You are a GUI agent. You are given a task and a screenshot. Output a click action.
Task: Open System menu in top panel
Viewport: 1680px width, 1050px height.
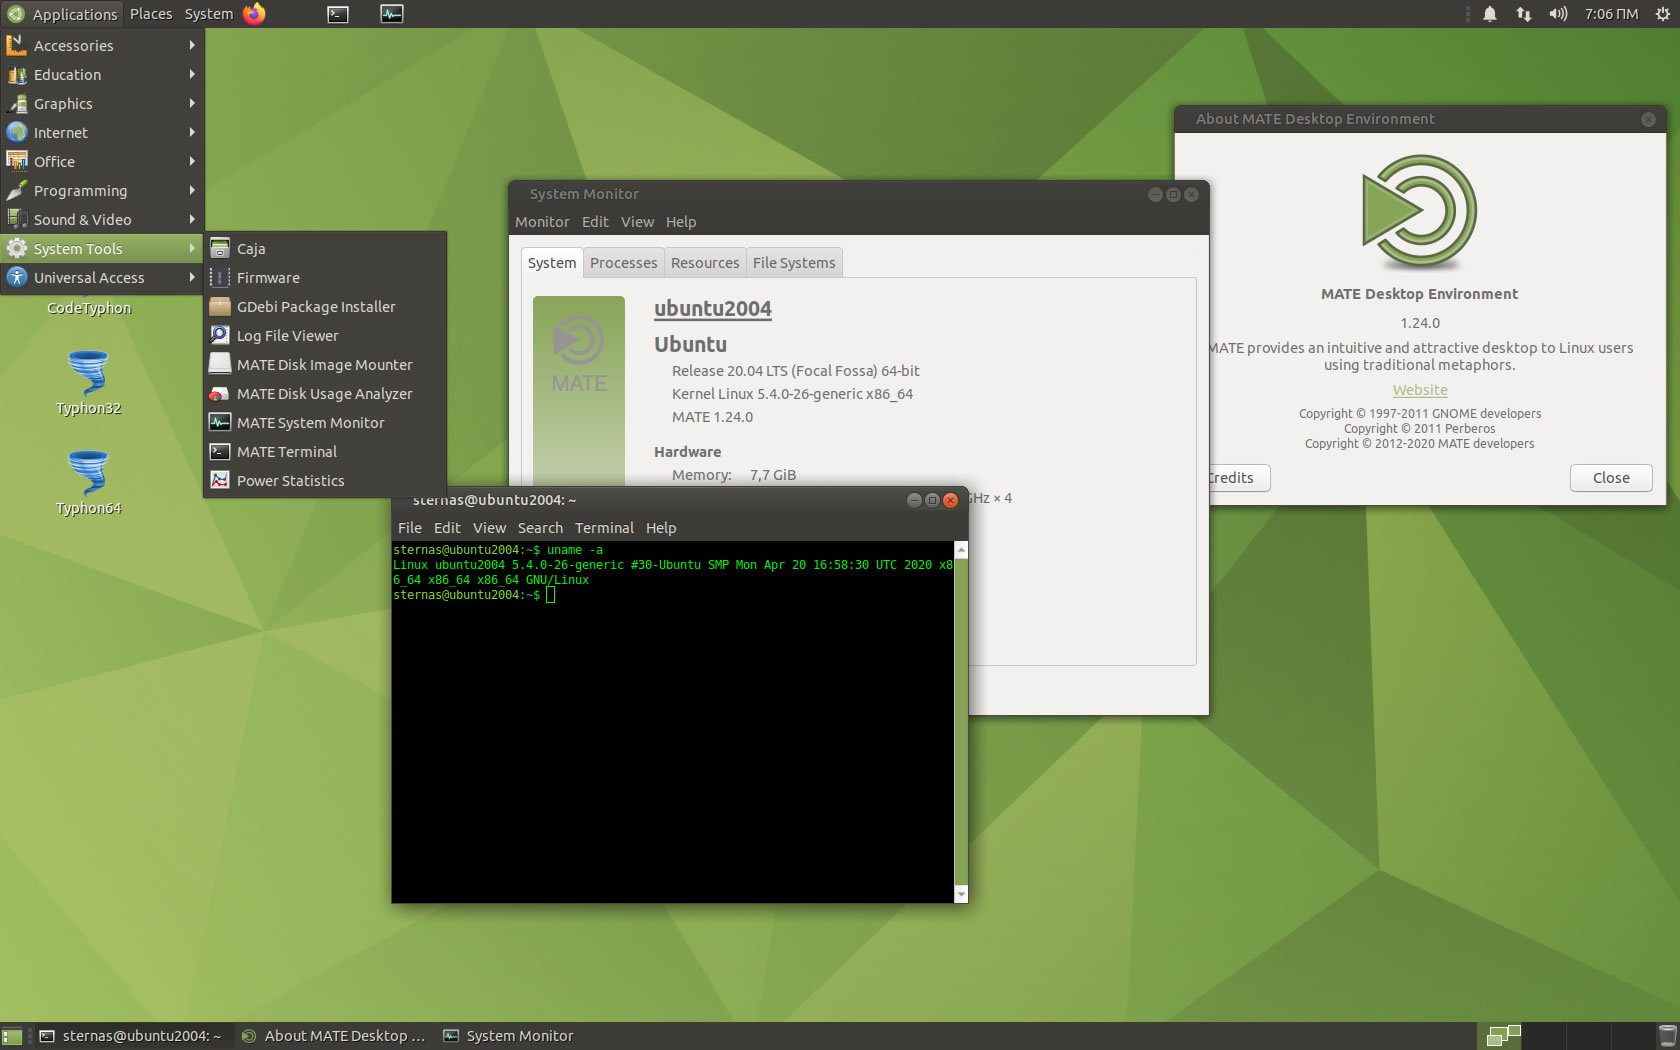209,14
